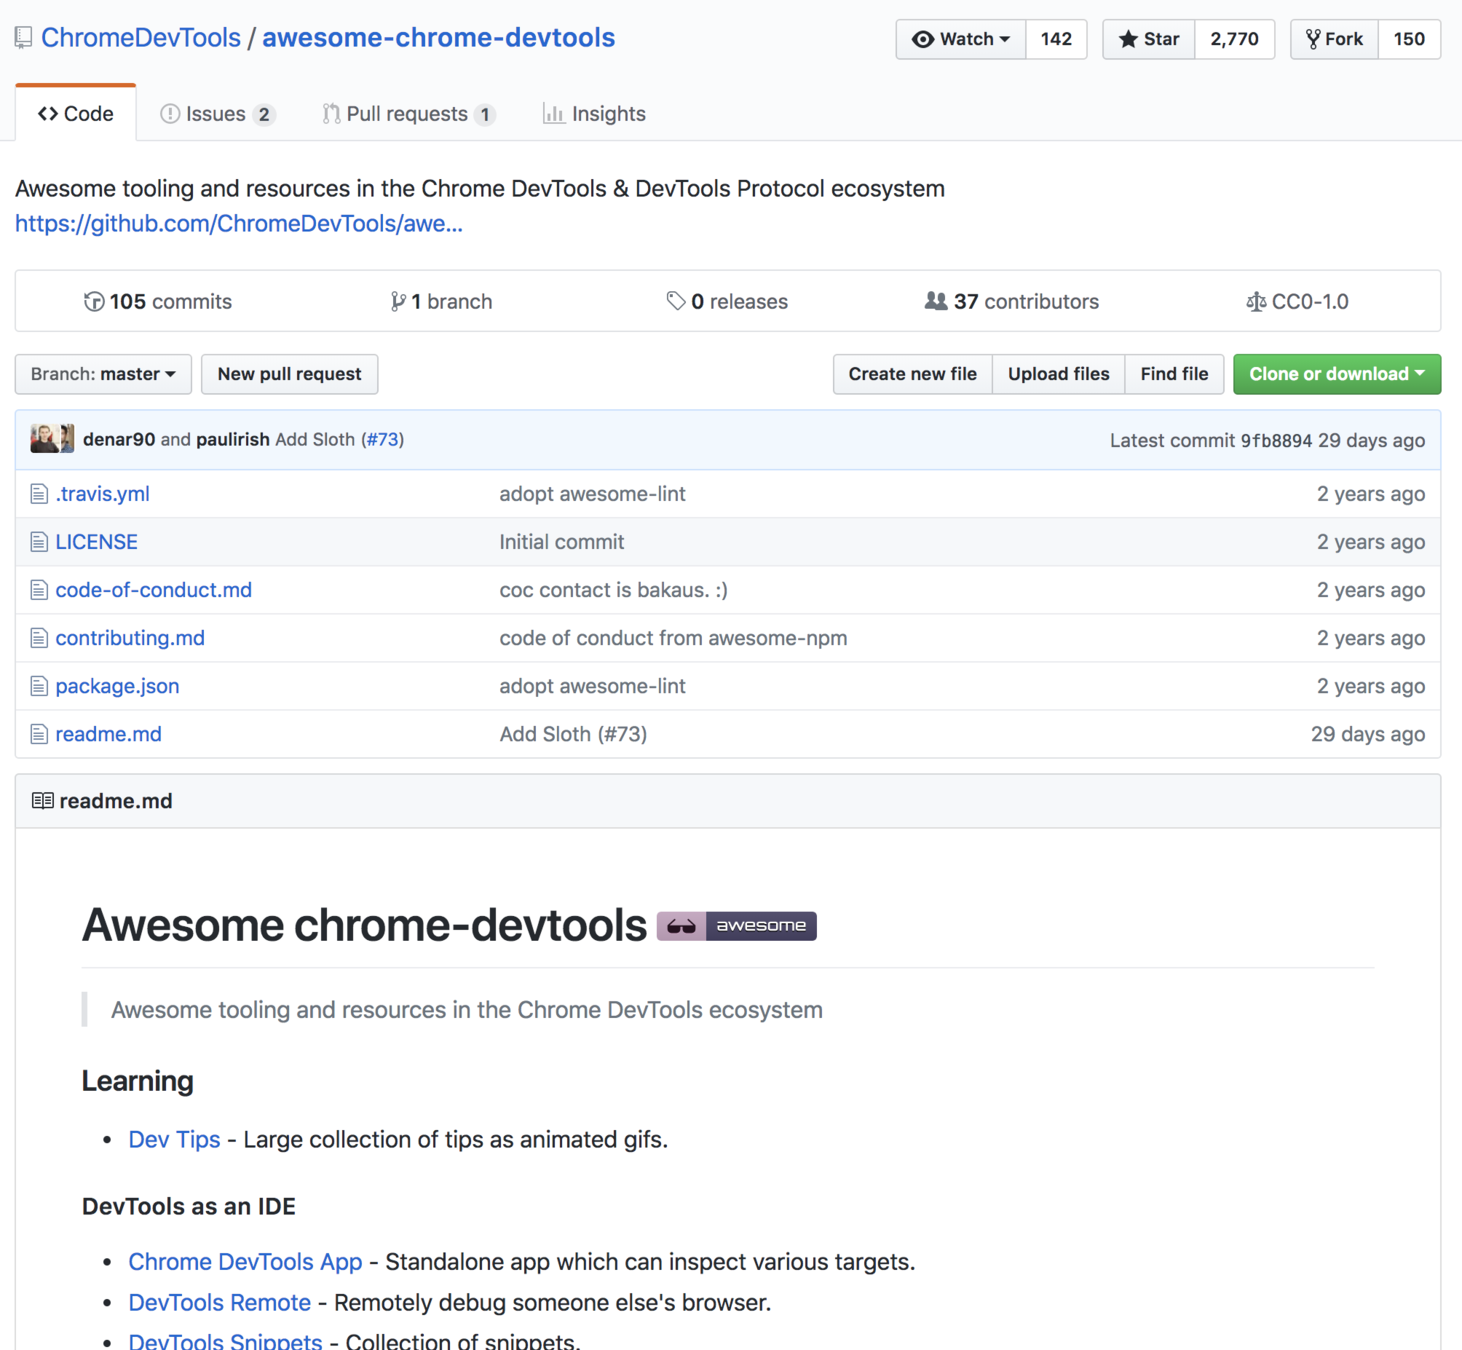Open latest commit 9fb8894
The image size is (1462, 1350).
(x=1276, y=440)
